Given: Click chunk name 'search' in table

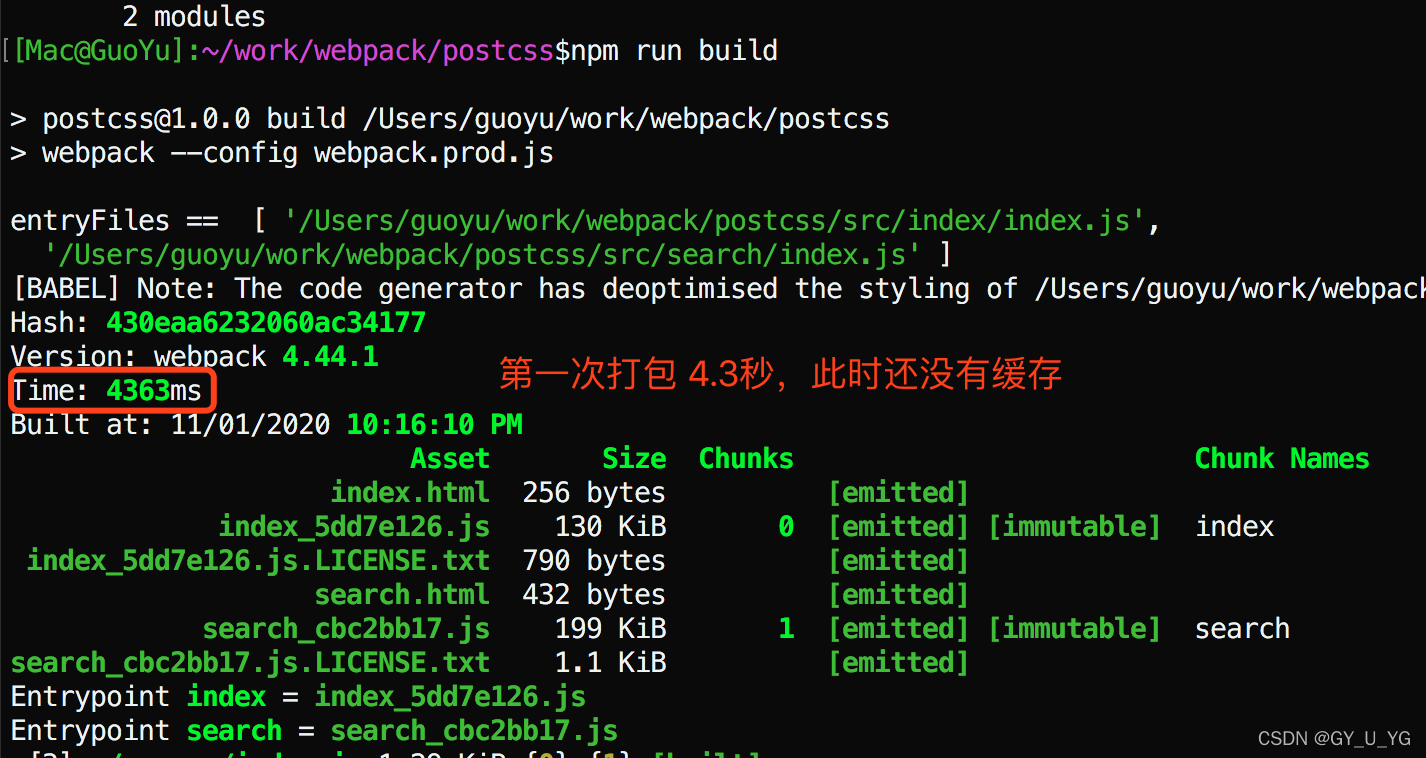Looking at the screenshot, I should pos(1242,629).
